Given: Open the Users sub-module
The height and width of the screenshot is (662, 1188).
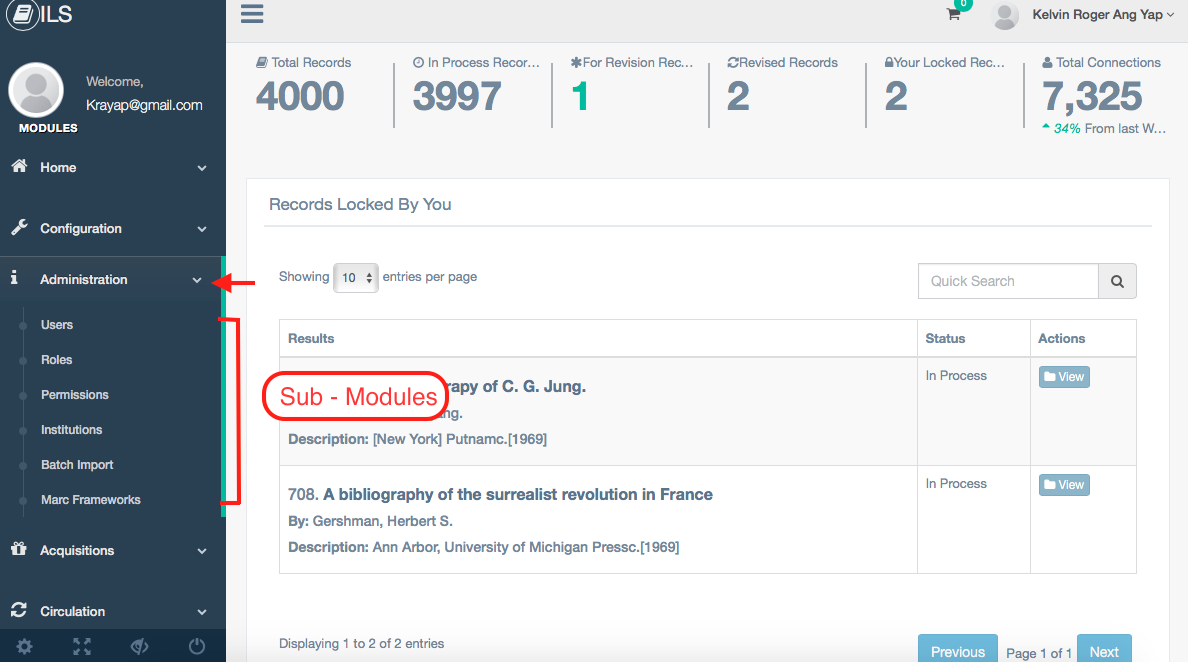Looking at the screenshot, I should click(x=57, y=325).
